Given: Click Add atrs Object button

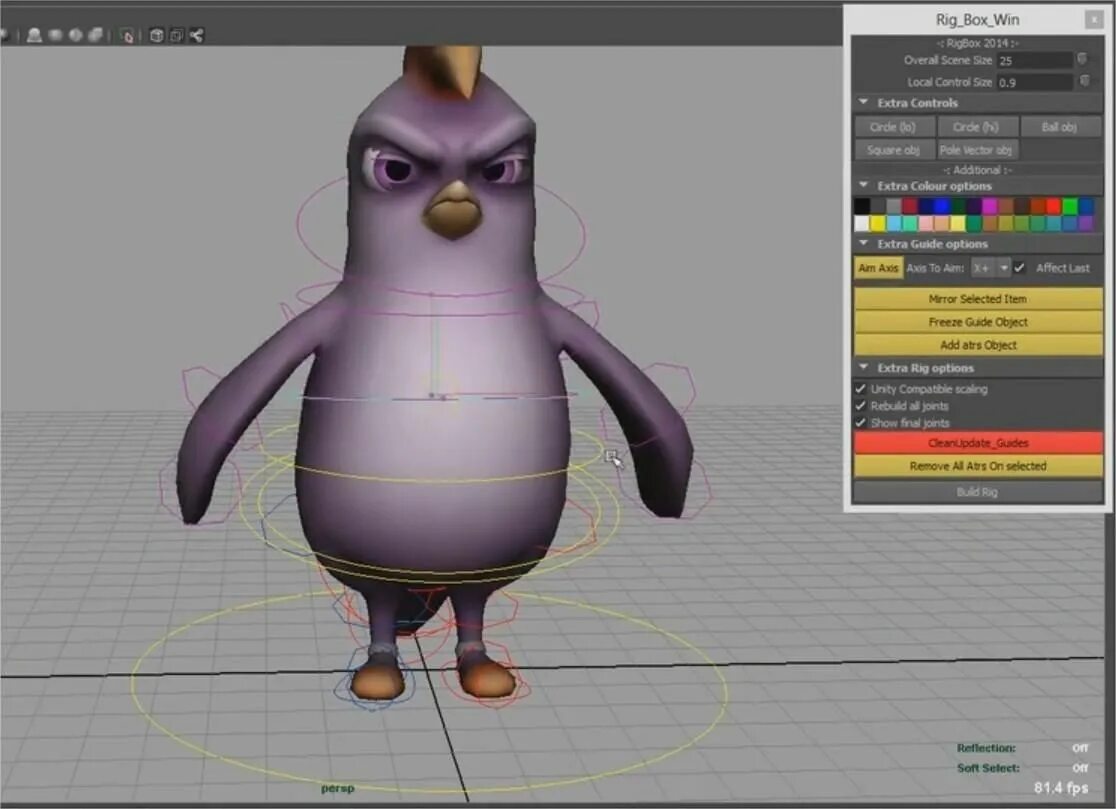Looking at the screenshot, I should click(978, 344).
